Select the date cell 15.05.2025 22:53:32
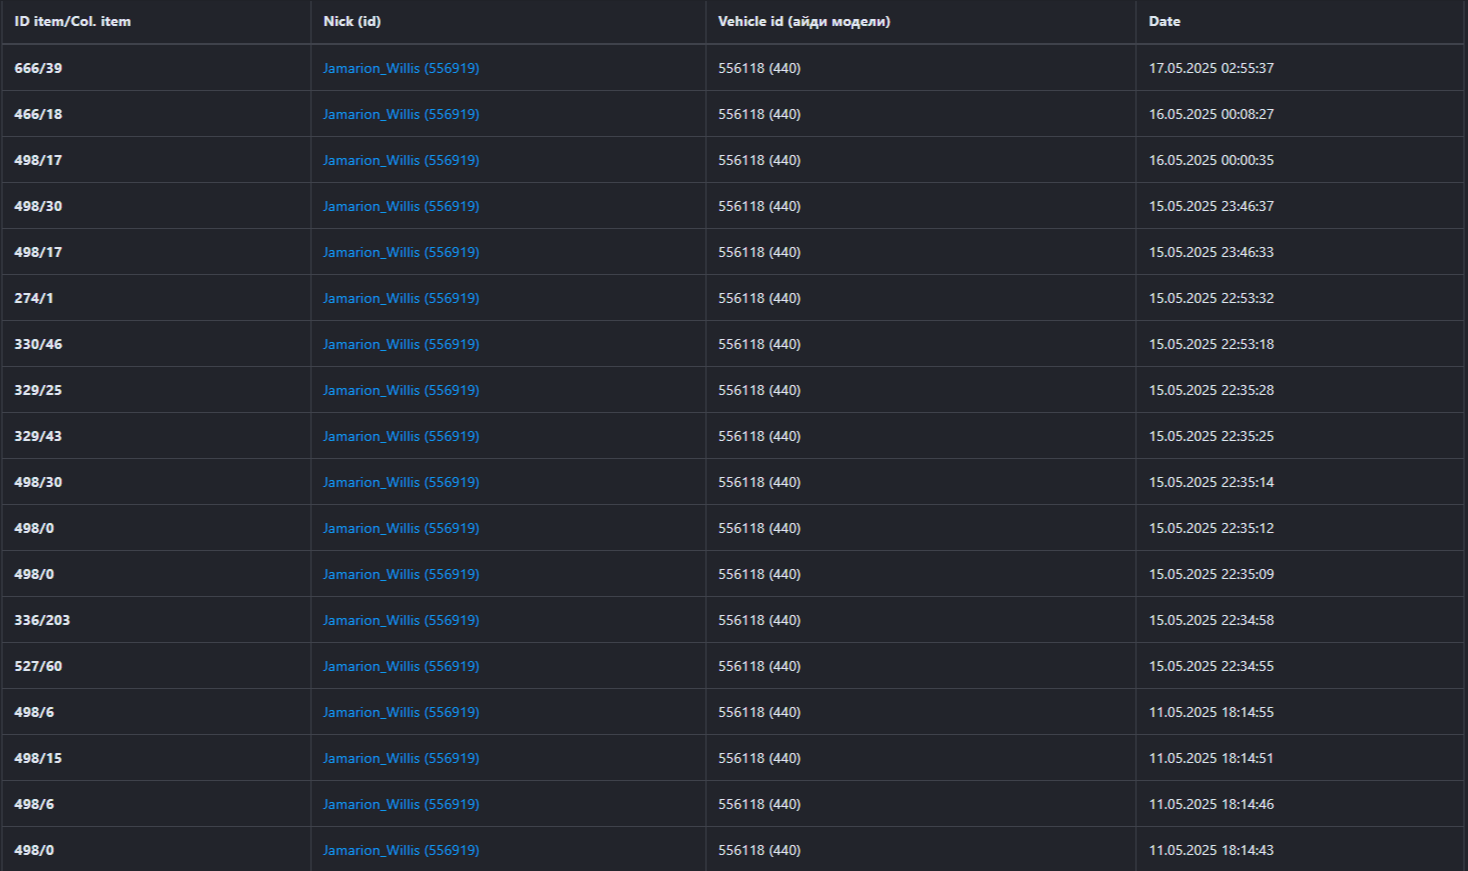 [1211, 298]
